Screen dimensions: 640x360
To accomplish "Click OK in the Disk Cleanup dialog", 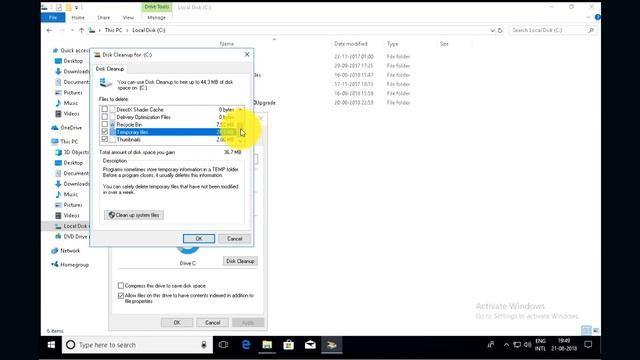I will pyautogui.click(x=199, y=238).
